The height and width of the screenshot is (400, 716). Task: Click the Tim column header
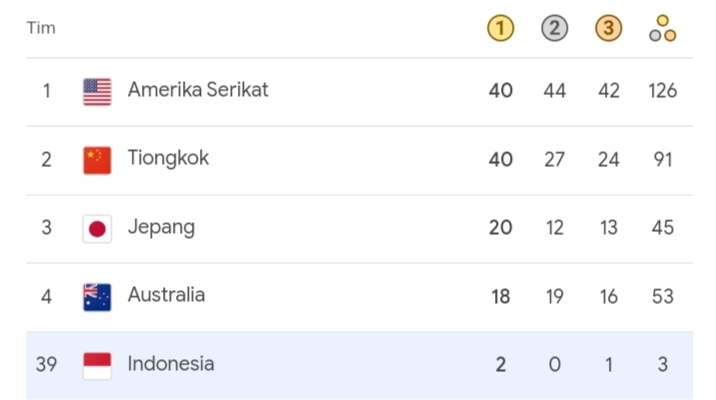coord(41,28)
